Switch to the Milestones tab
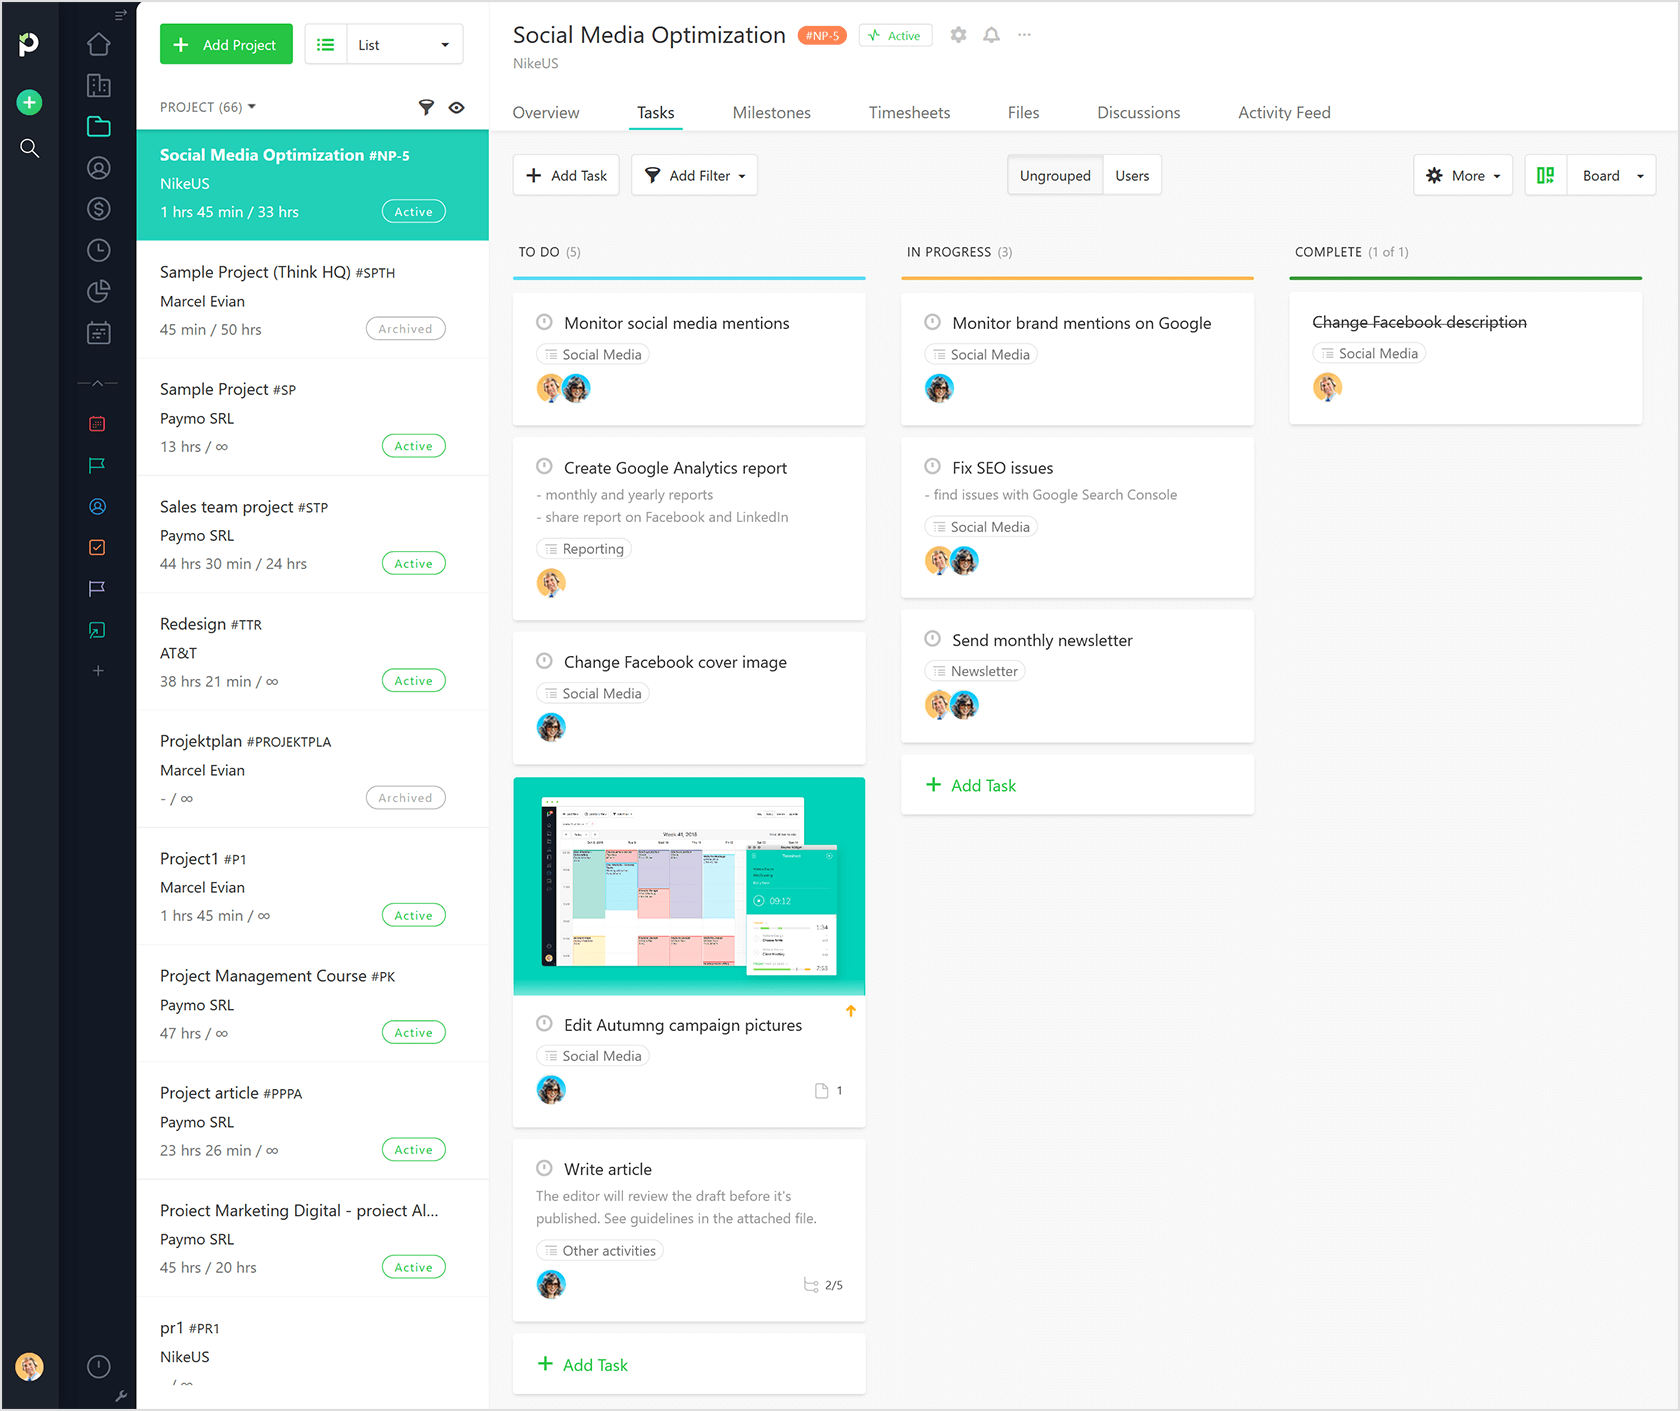This screenshot has height=1411, width=1680. (x=771, y=112)
